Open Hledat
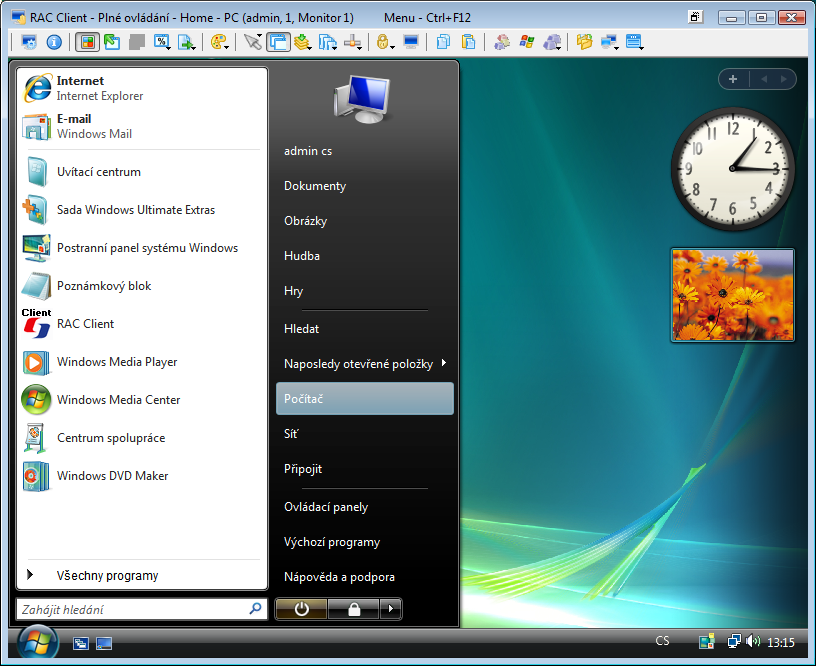The height and width of the screenshot is (666, 816). coord(364,329)
